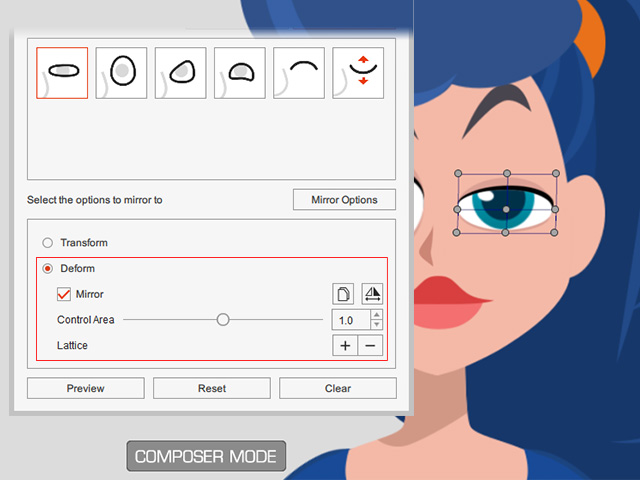Click the eye lattice bottom-middle control point
The height and width of the screenshot is (480, 640).
505,233
